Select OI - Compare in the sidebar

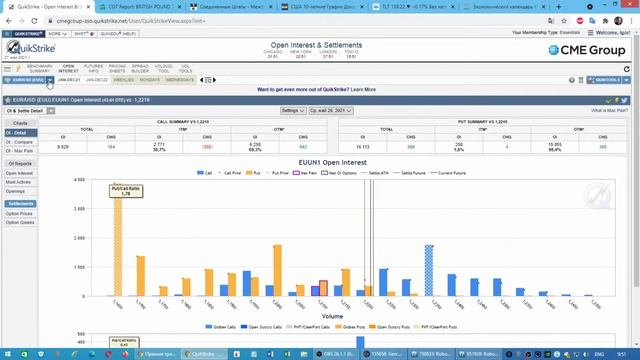[19, 142]
